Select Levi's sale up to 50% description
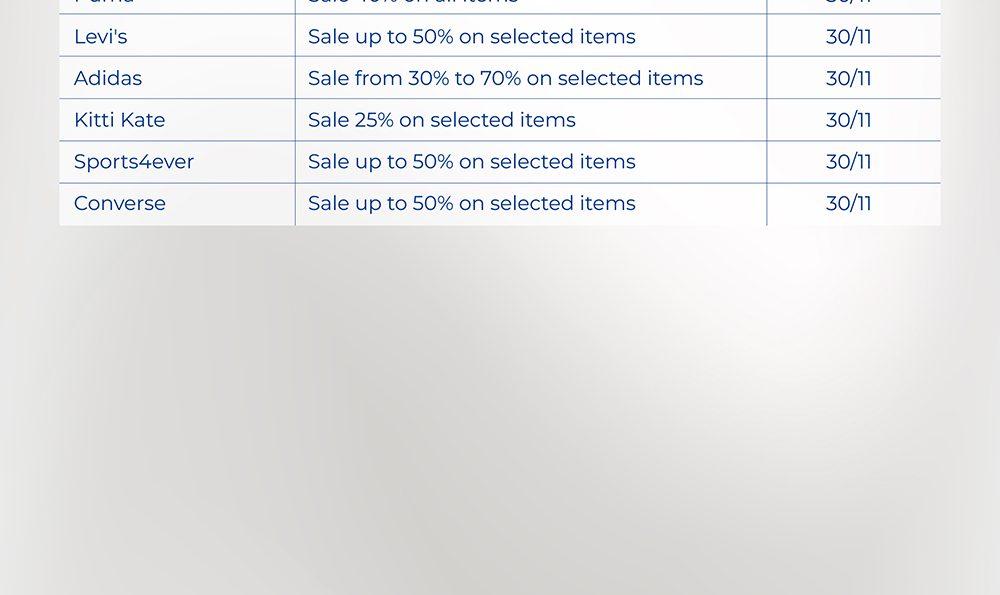1000x595 pixels. (x=471, y=37)
